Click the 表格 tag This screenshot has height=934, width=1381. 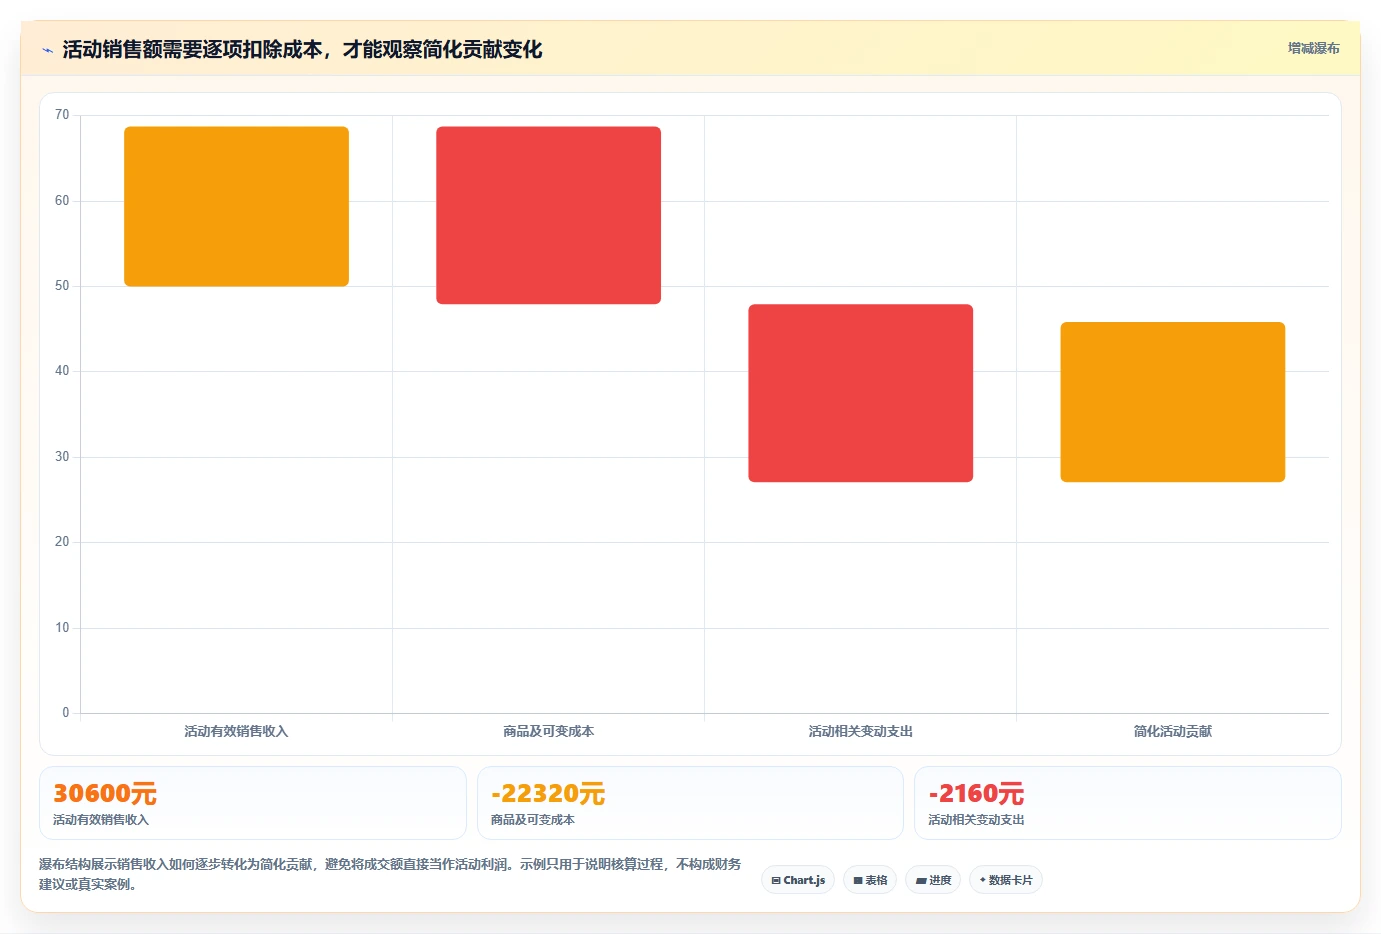pos(870,880)
